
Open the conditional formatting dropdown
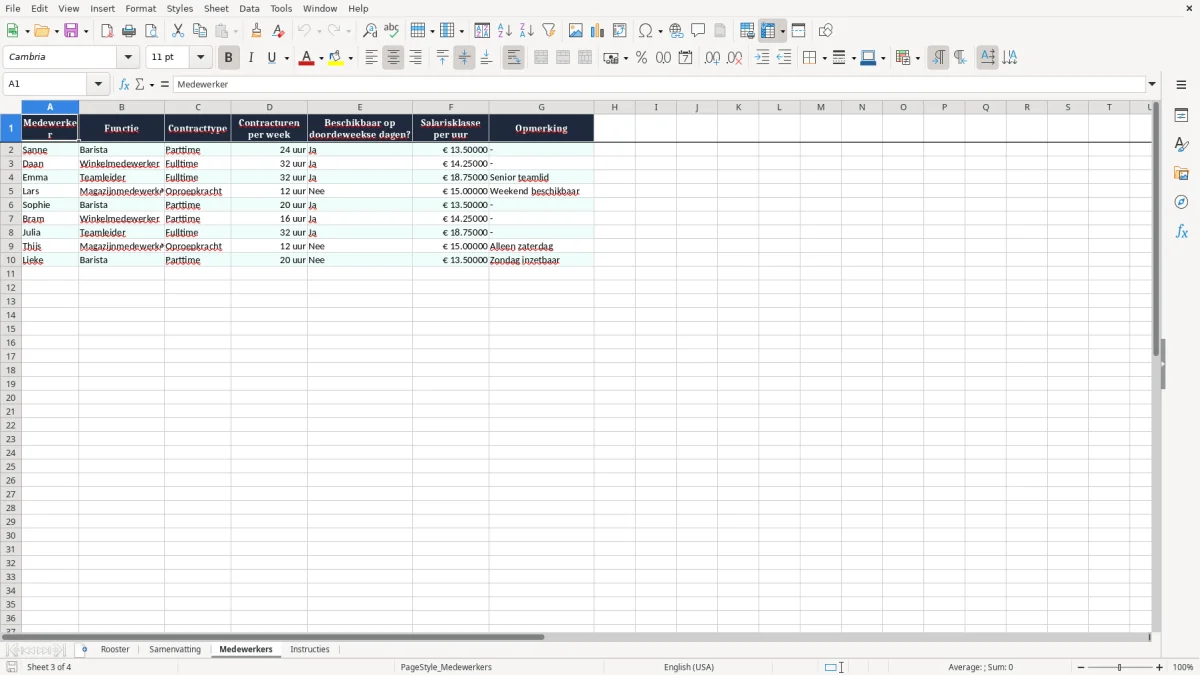pos(917,58)
